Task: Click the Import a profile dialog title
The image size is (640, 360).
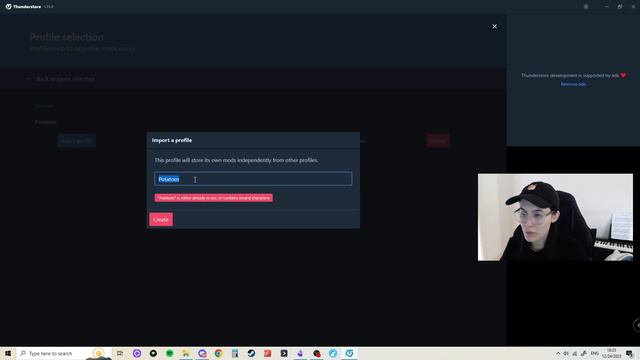Action: tap(172, 140)
